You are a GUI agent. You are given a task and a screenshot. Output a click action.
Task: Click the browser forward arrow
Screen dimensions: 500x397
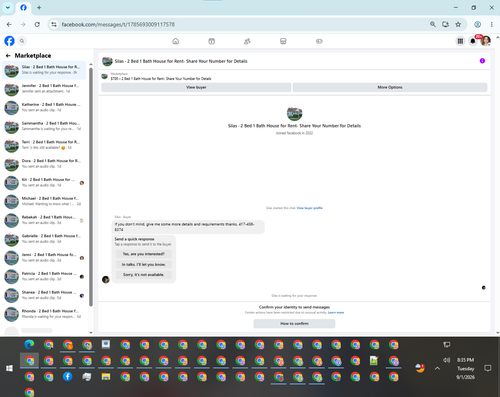[23, 24]
